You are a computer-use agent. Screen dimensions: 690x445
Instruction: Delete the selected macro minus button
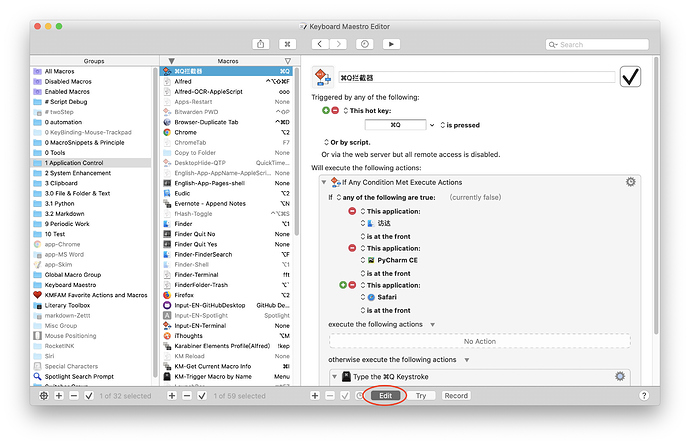click(187, 396)
